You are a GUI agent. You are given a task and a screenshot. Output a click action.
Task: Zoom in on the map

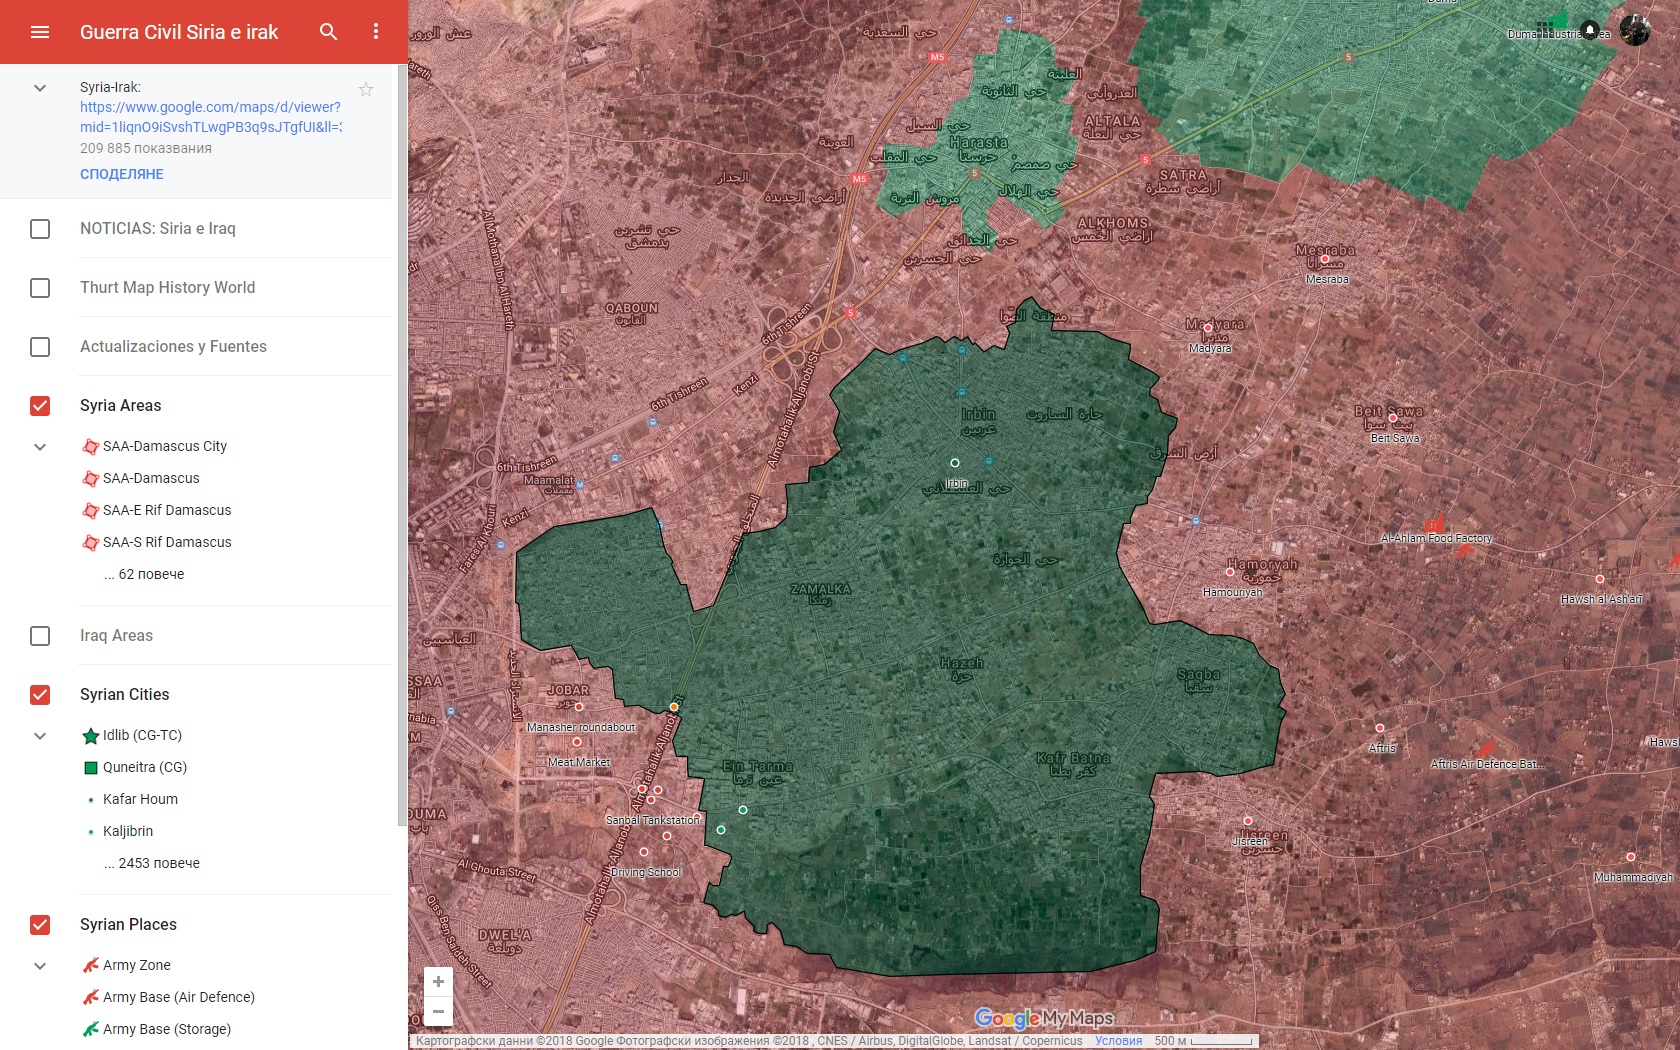[x=438, y=981]
